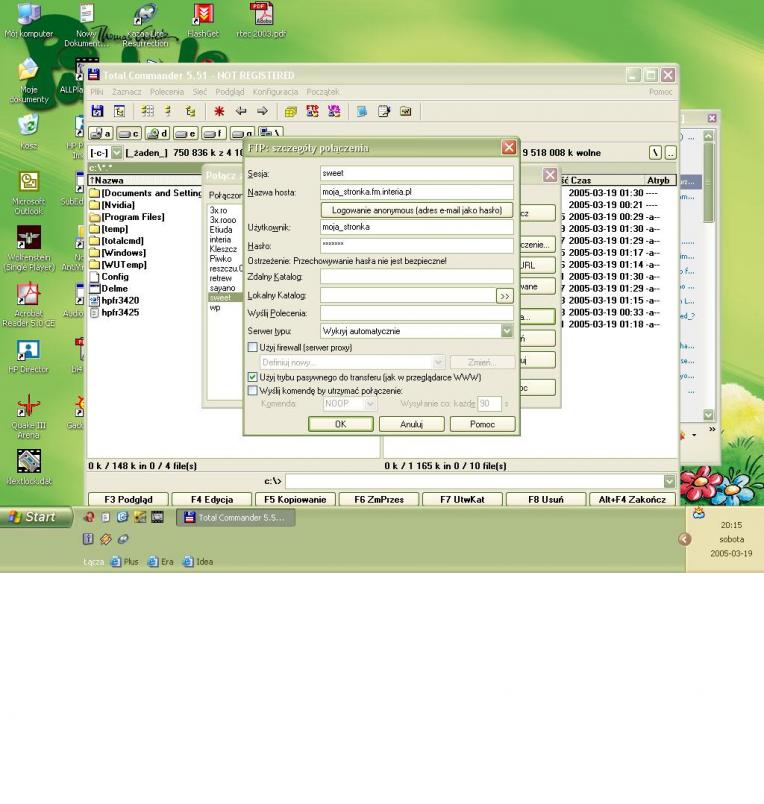
Task: Open Acrobat Reader 5.0 CE icon
Action: pyautogui.click(x=29, y=305)
